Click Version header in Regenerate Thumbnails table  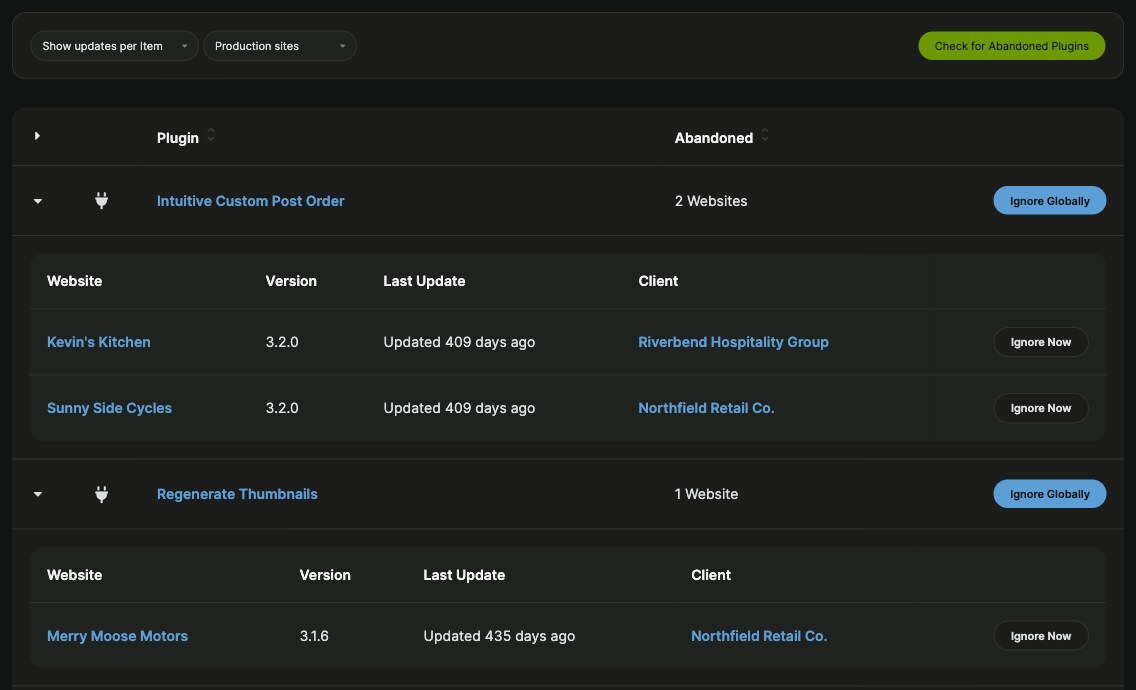click(325, 575)
